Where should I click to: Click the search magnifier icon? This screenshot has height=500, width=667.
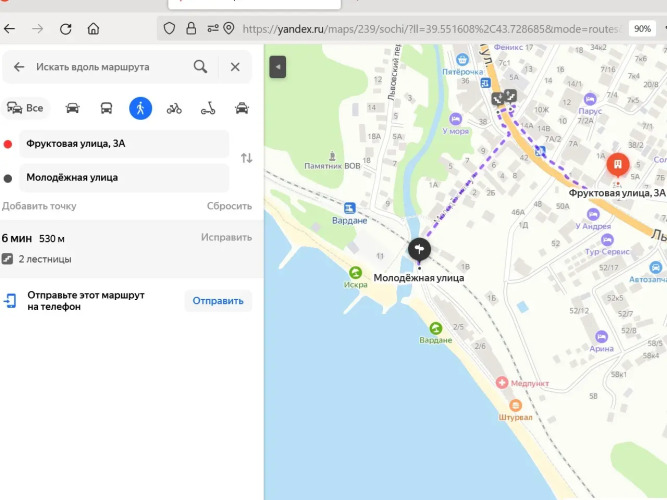(201, 67)
